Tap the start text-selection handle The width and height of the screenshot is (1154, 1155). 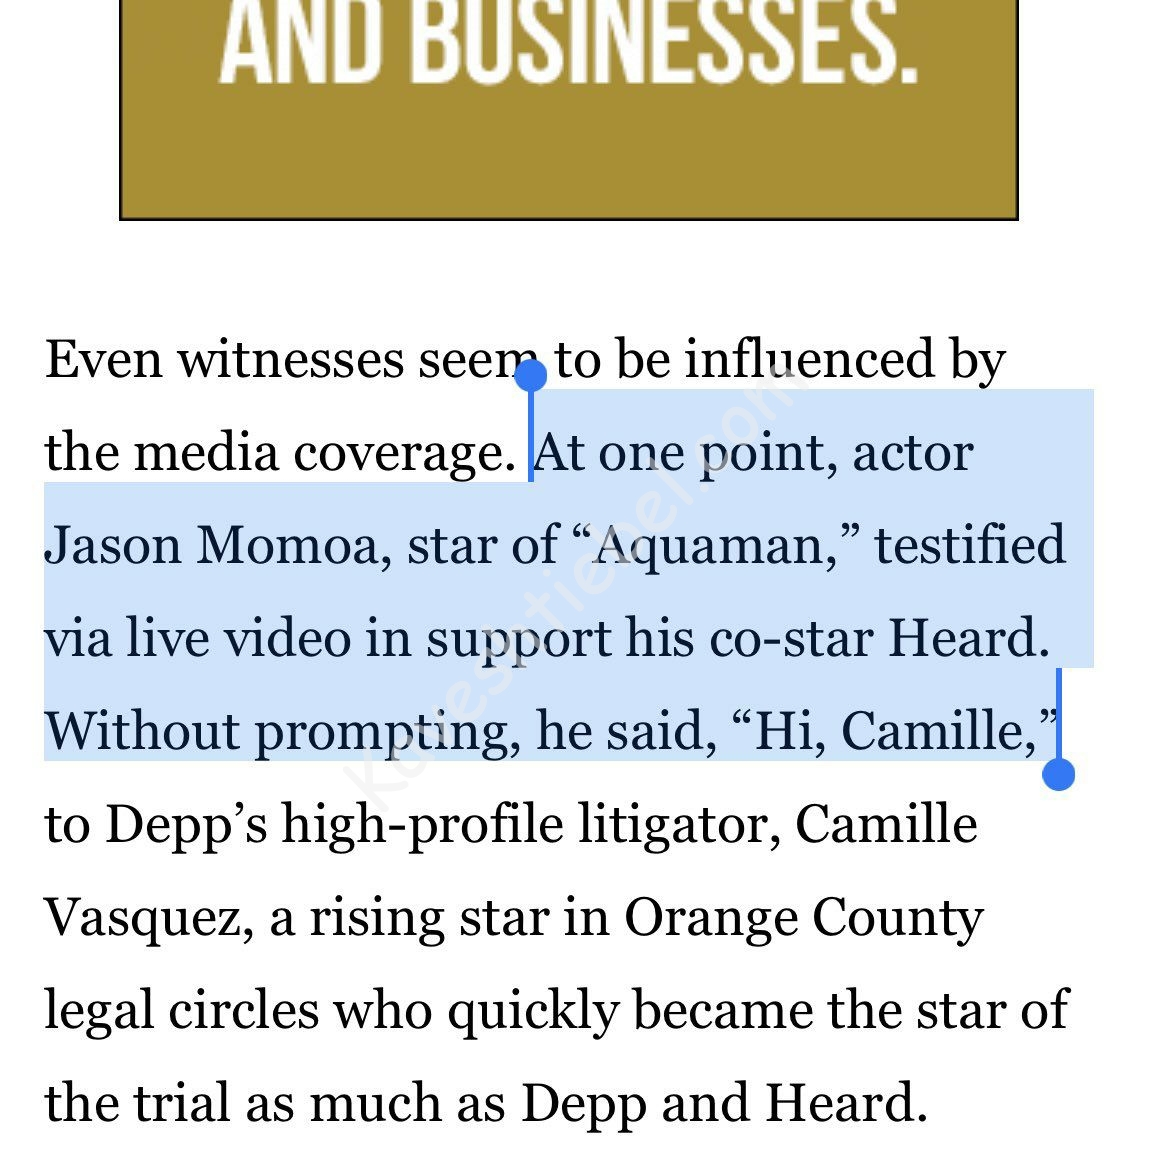point(530,376)
